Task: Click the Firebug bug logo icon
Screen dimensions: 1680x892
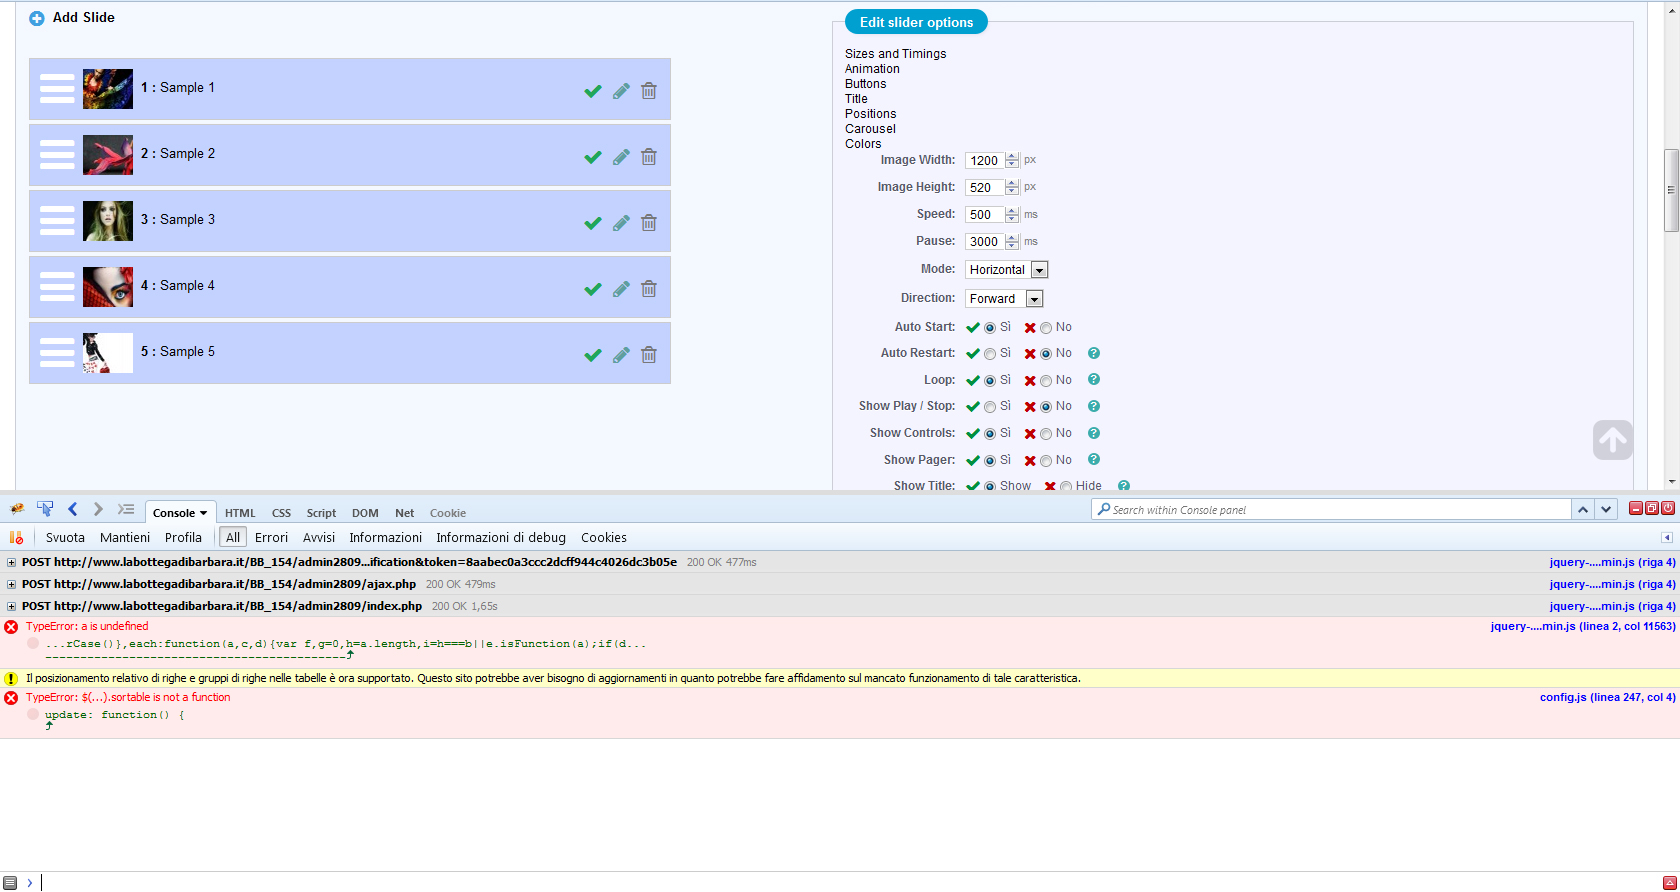Action: pyautogui.click(x=17, y=509)
